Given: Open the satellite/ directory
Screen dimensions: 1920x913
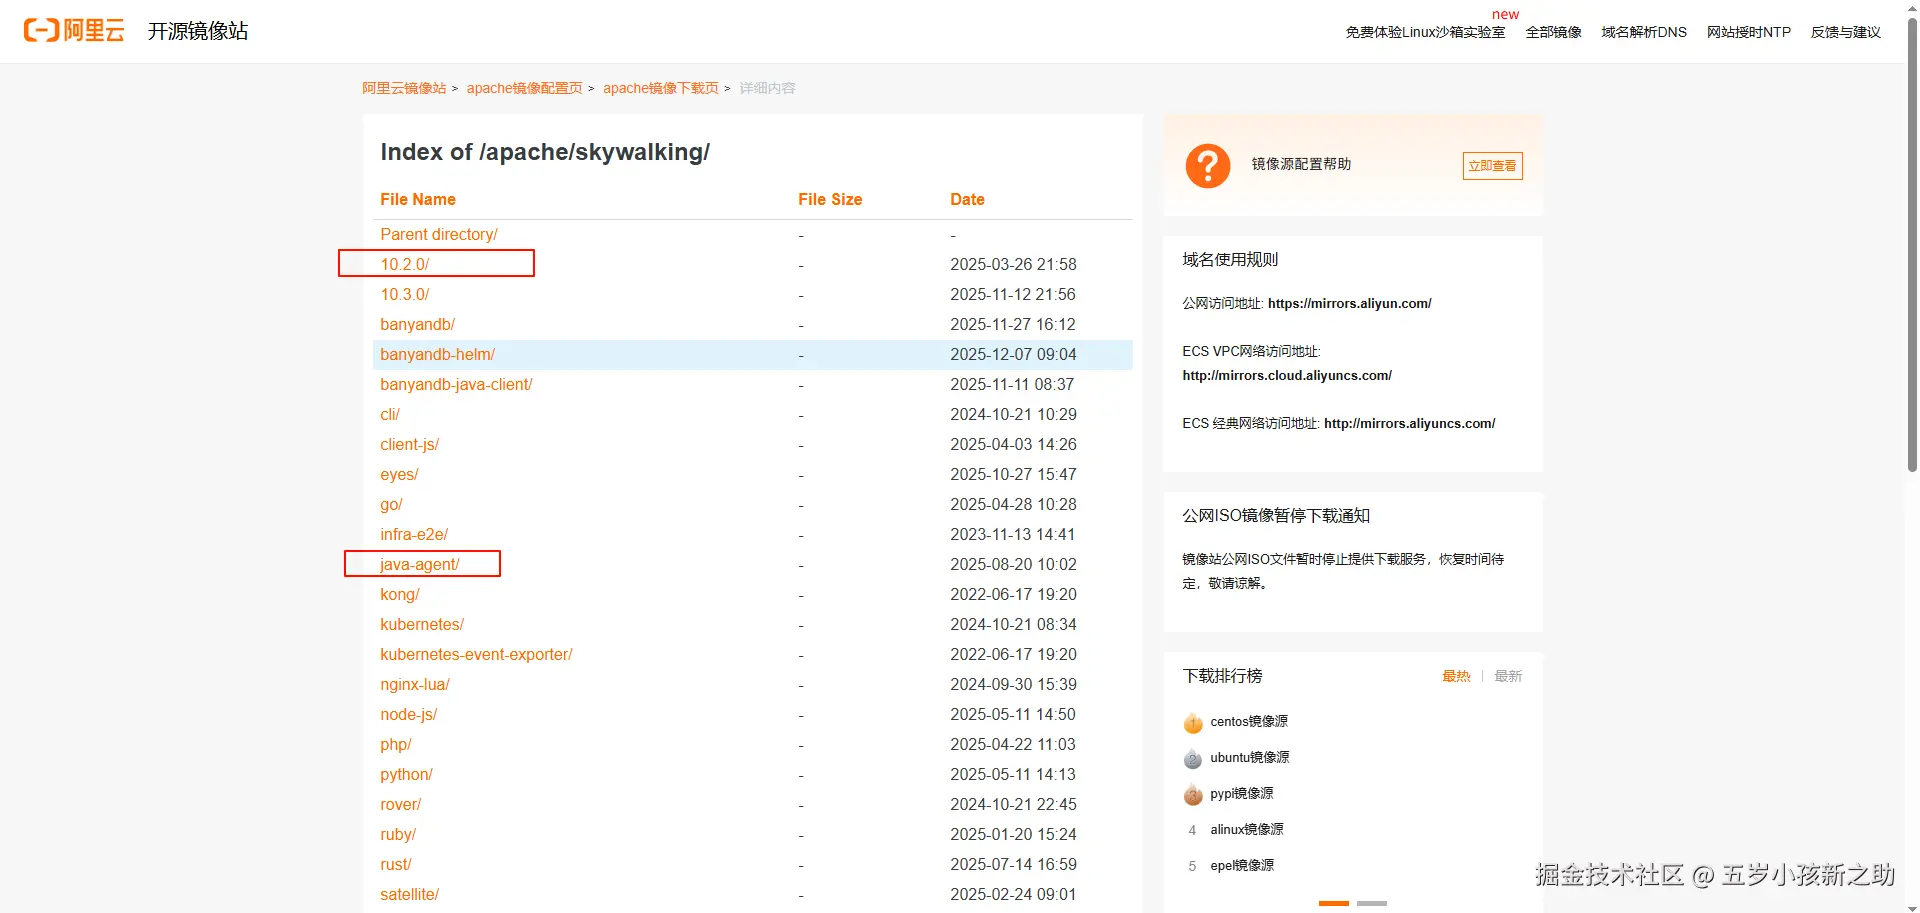Looking at the screenshot, I should (x=409, y=894).
